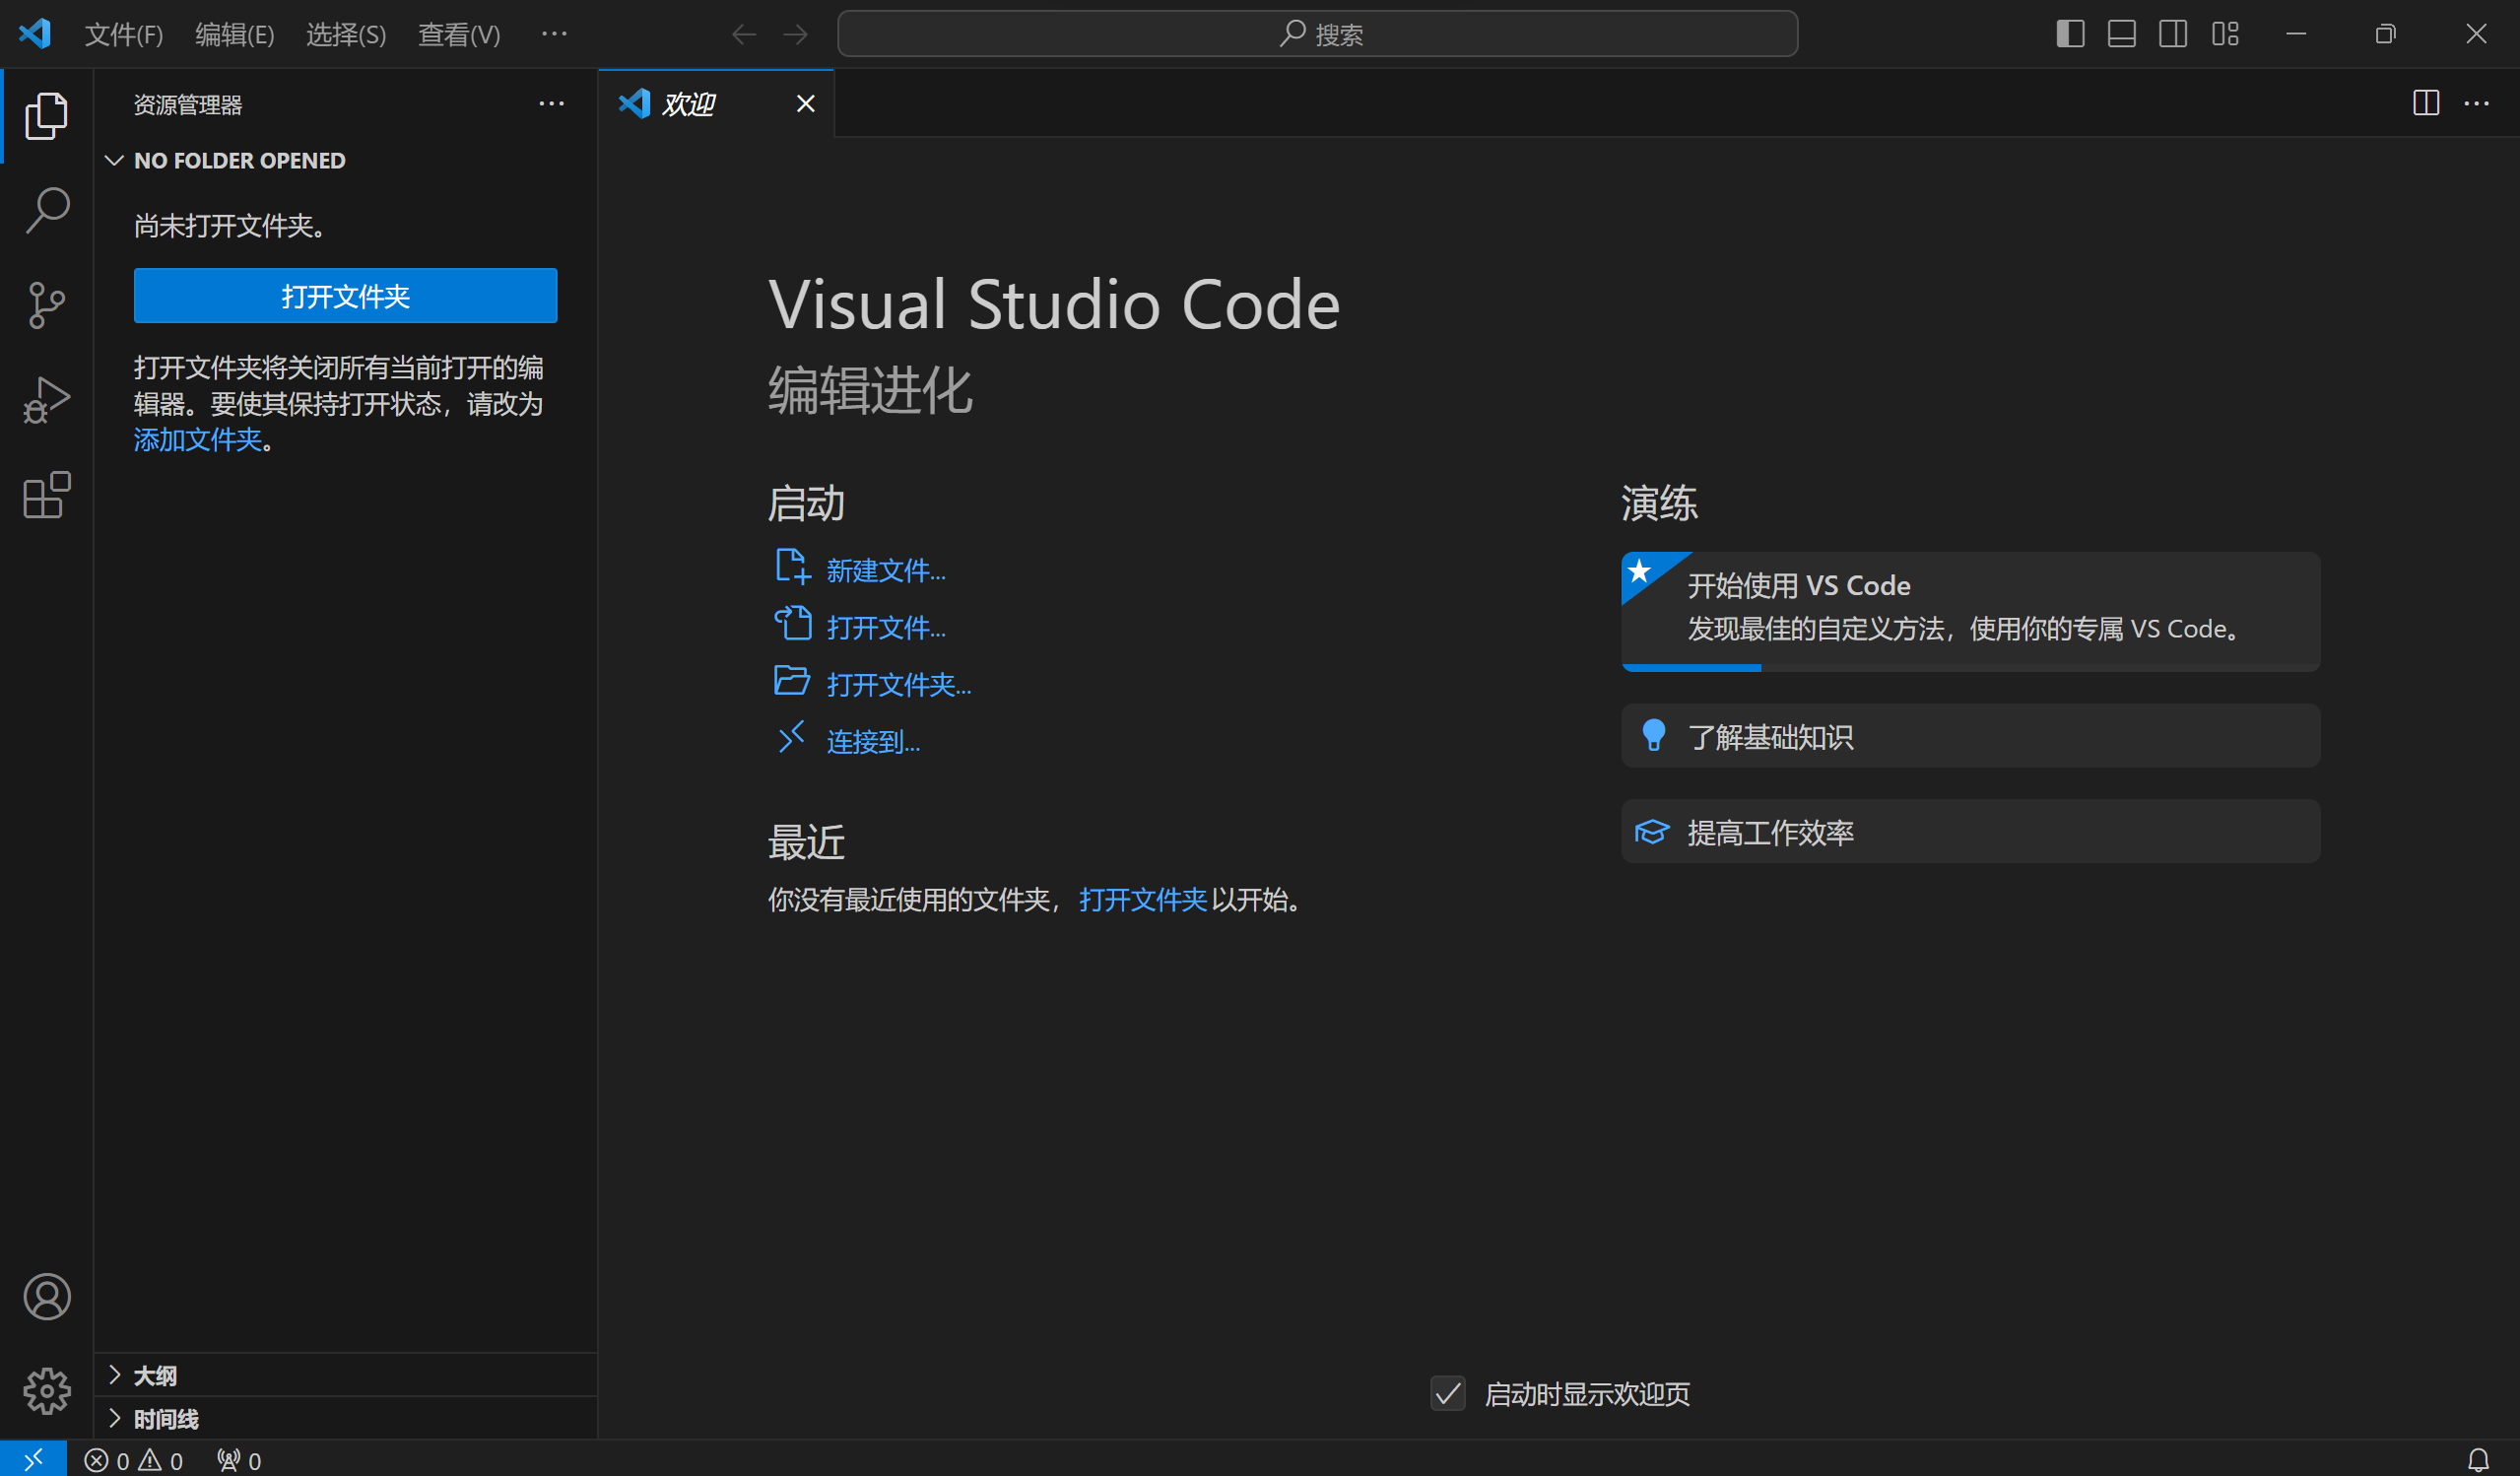This screenshot has width=2520, height=1476.
Task: Open the customize layout icon
Action: [x=2224, y=34]
